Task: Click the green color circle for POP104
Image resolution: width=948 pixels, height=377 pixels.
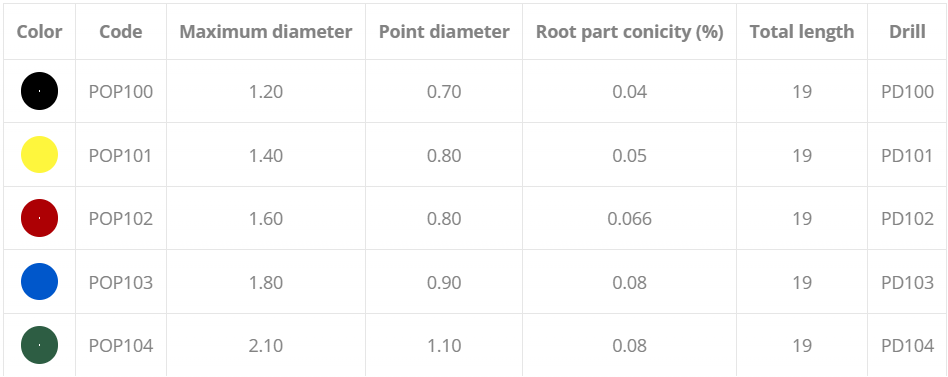Action: pyautogui.click(x=39, y=345)
